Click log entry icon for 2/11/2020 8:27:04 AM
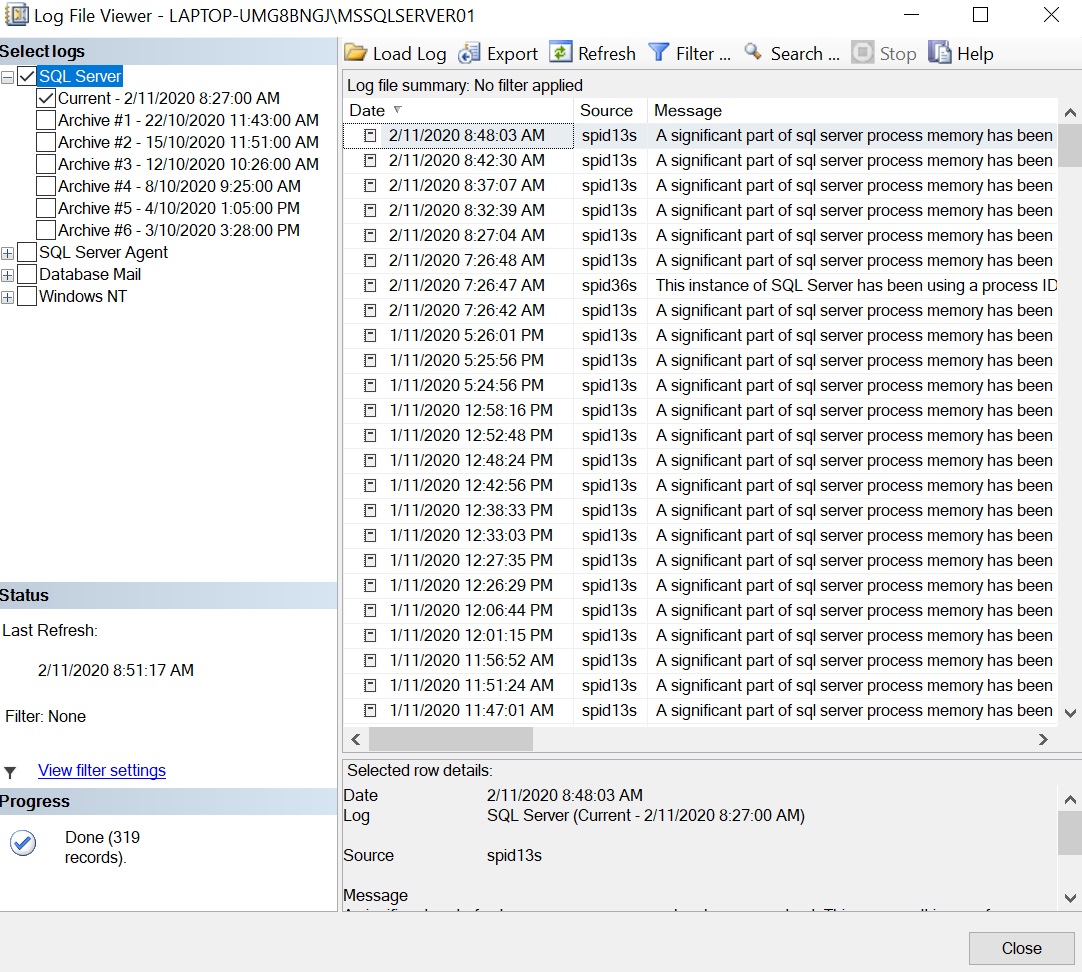1082x972 pixels. point(371,236)
